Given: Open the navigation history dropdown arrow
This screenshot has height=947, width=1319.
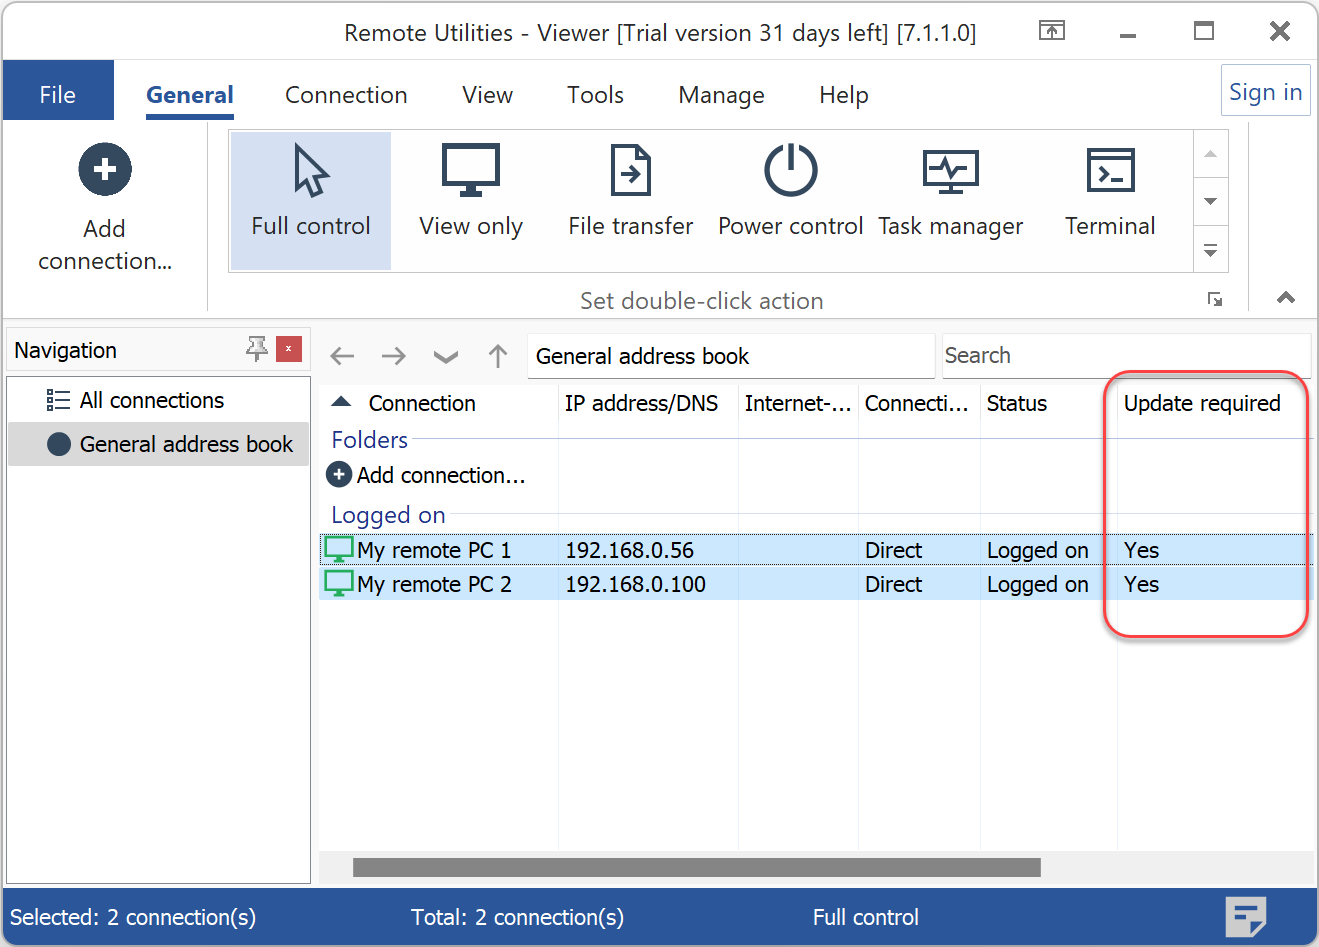Looking at the screenshot, I should click(x=446, y=356).
